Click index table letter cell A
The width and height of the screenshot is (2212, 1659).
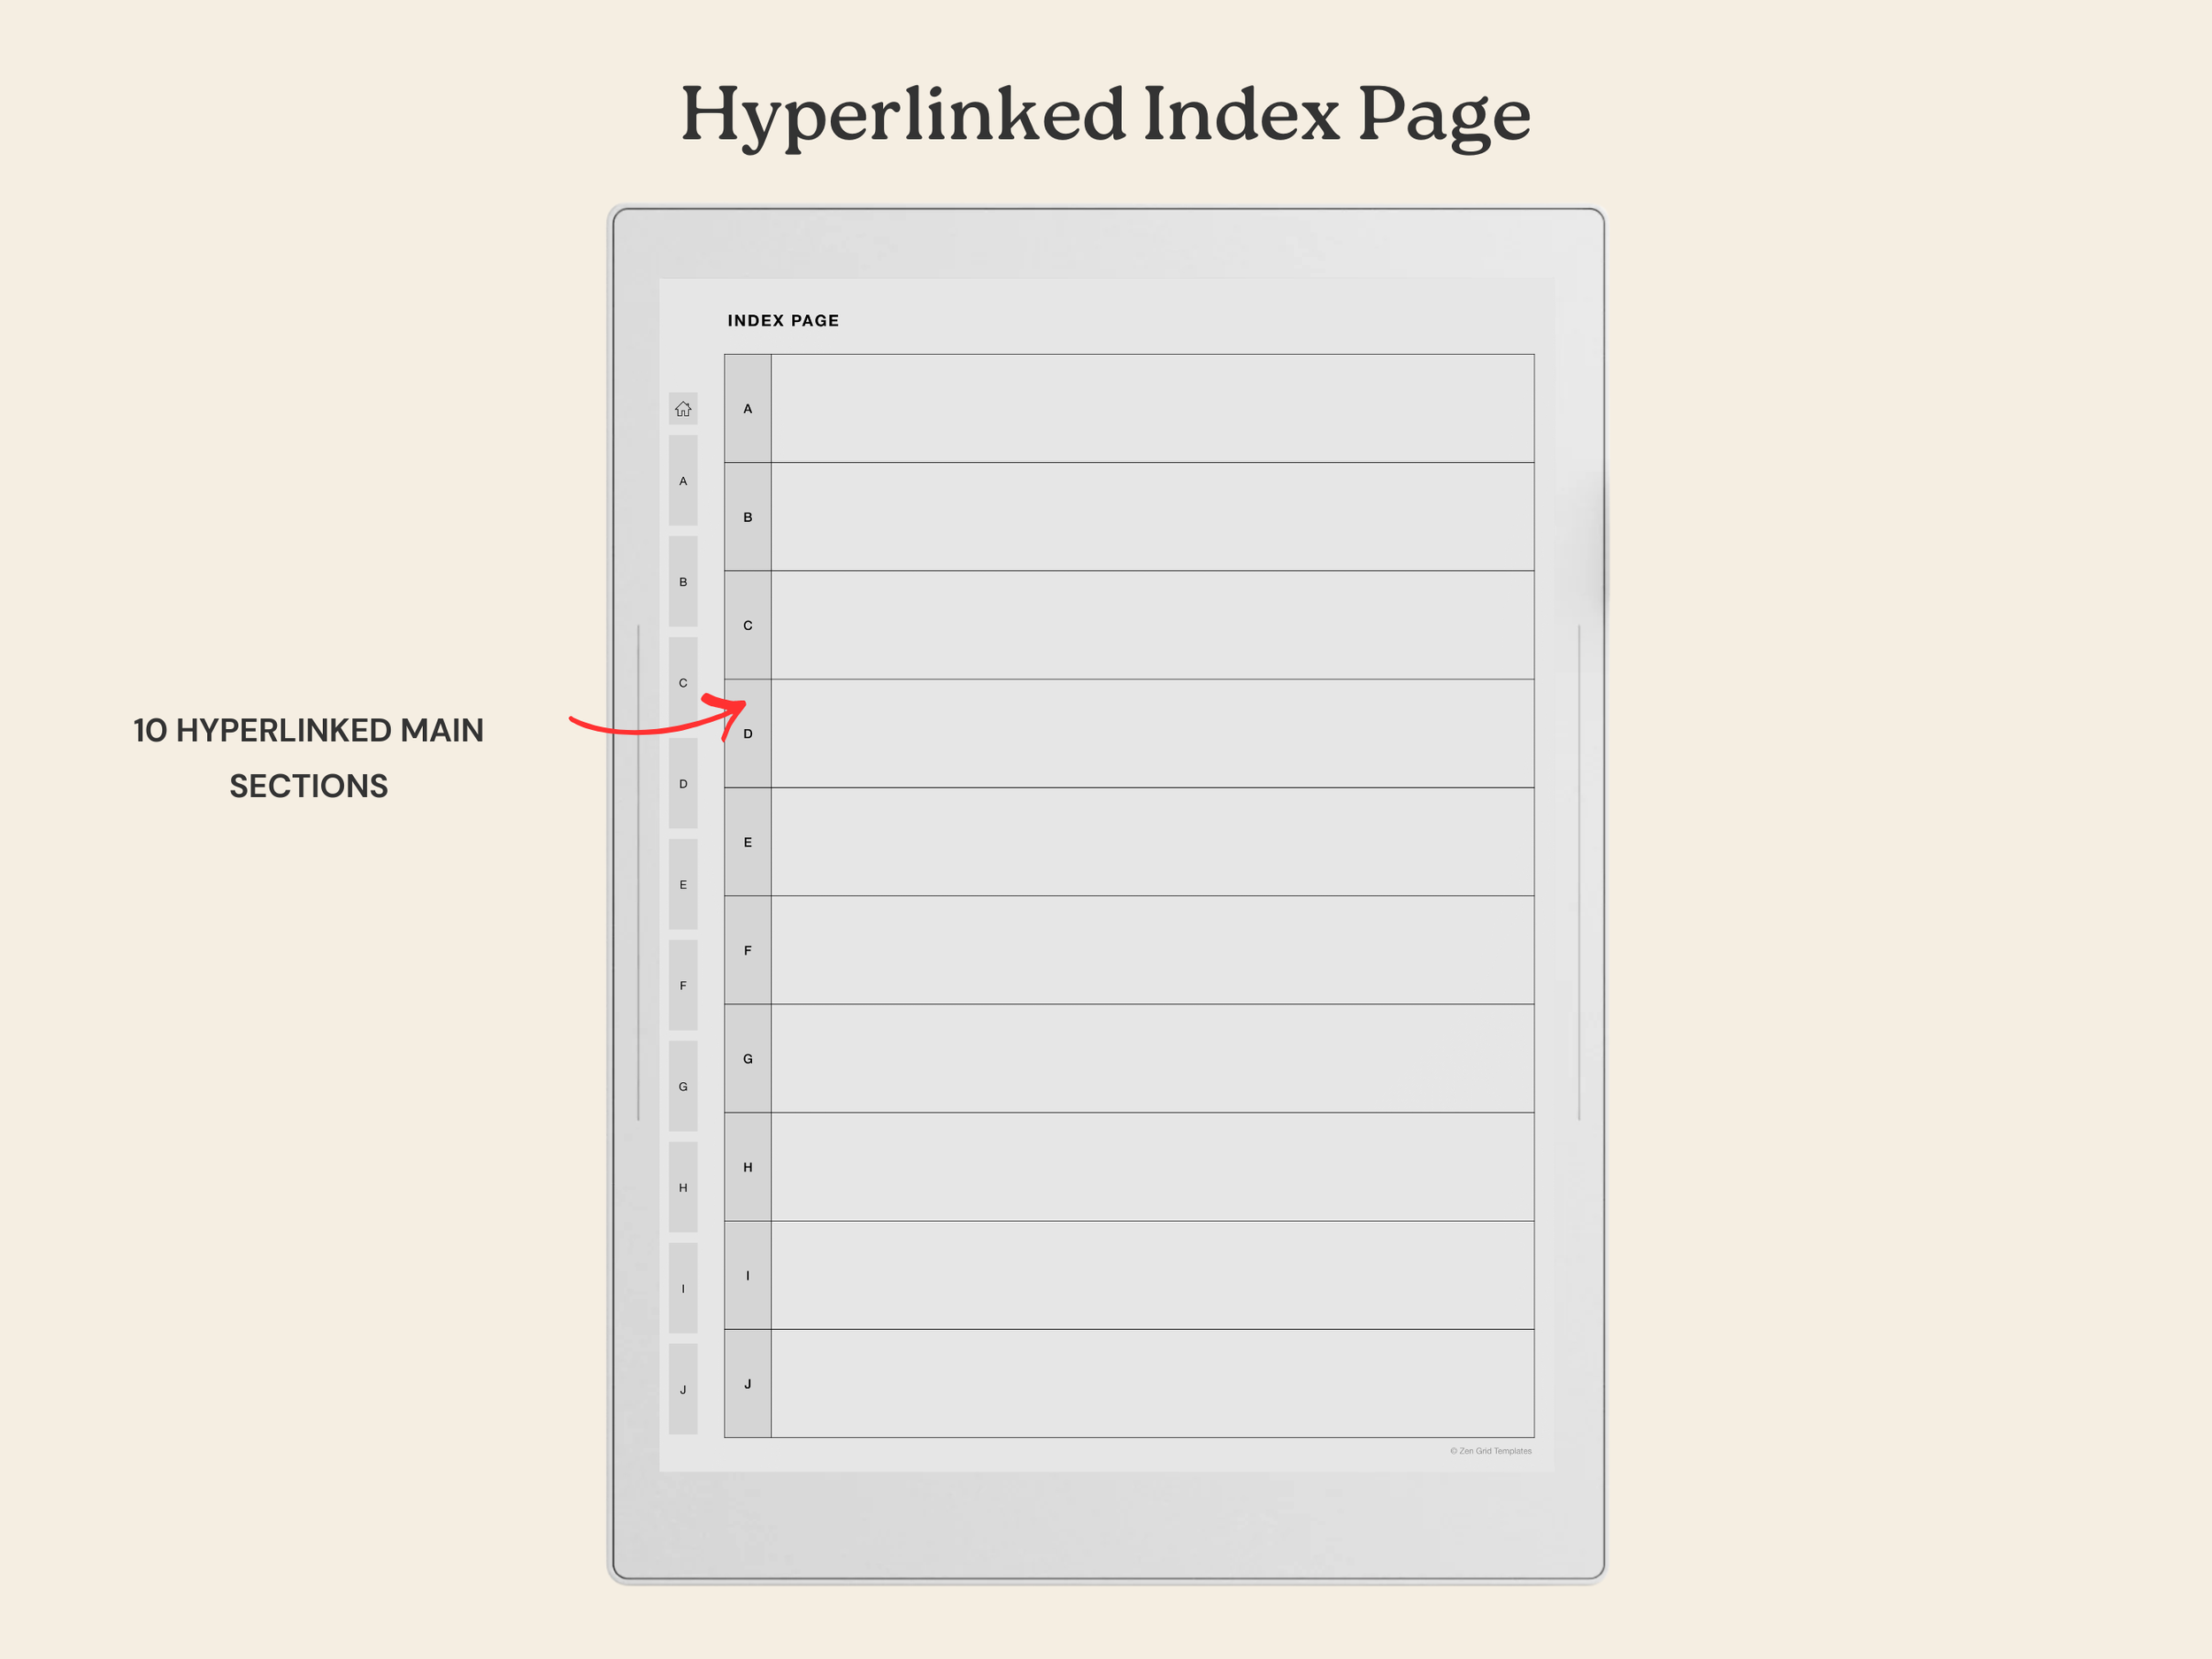click(747, 409)
